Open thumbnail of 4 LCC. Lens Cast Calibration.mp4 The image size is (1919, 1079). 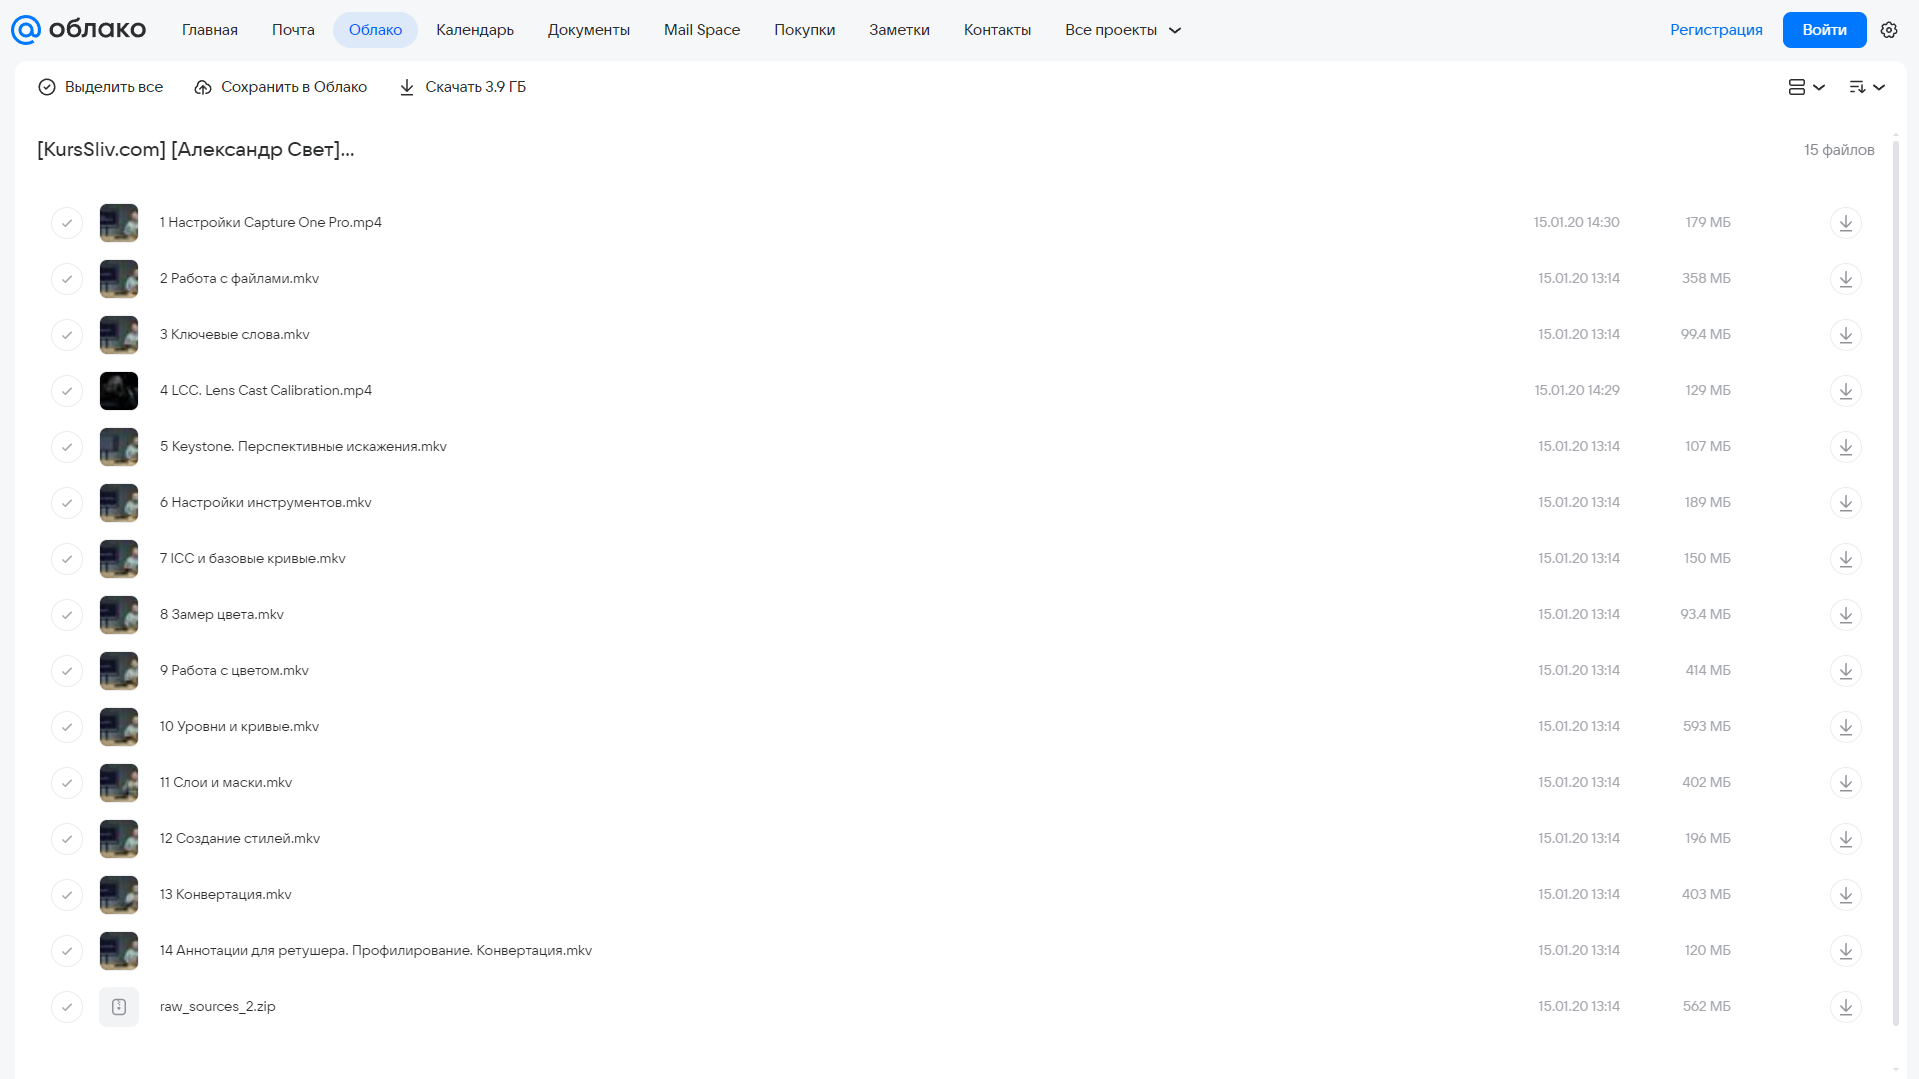click(x=119, y=391)
